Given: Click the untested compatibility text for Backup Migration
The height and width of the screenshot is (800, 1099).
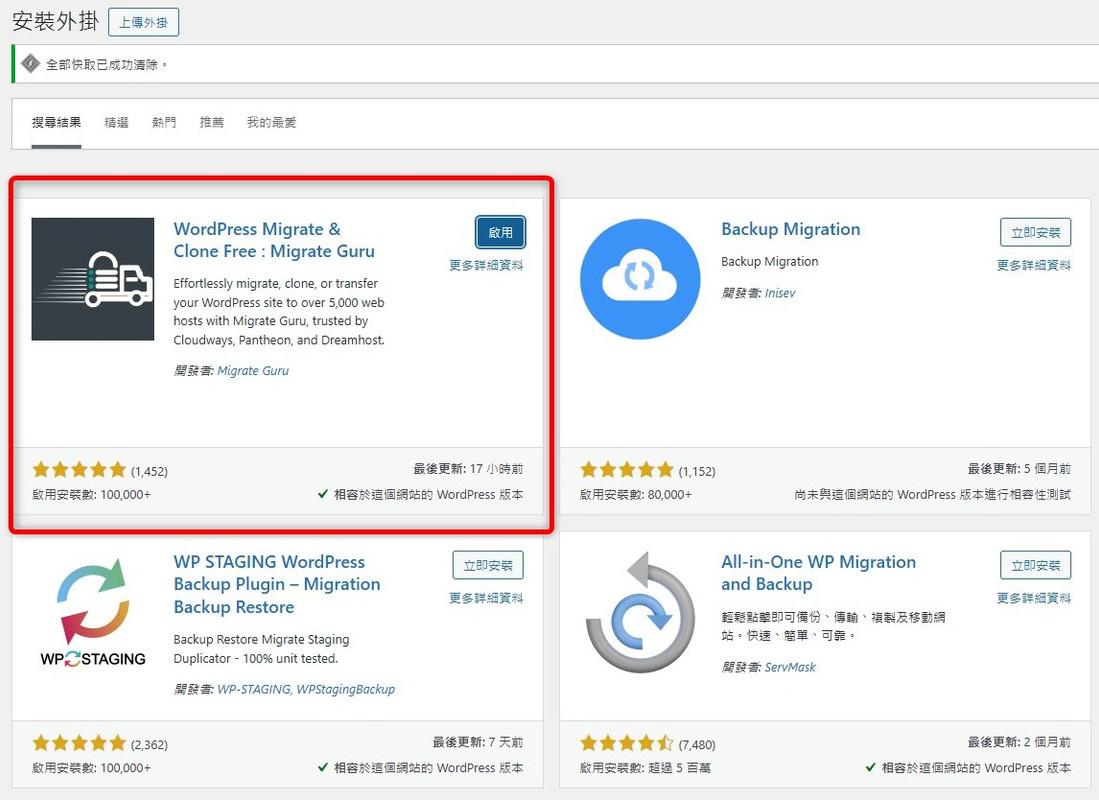Looking at the screenshot, I should [932, 494].
